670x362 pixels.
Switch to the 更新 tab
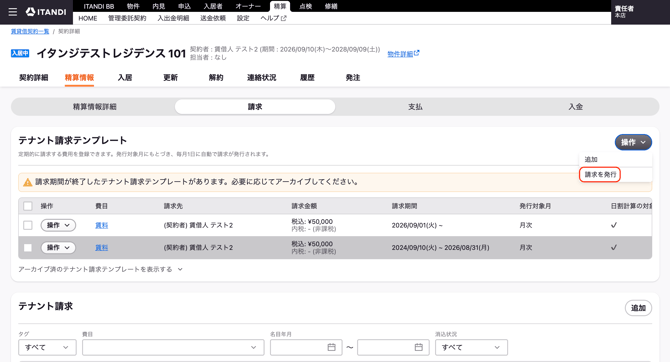point(170,78)
